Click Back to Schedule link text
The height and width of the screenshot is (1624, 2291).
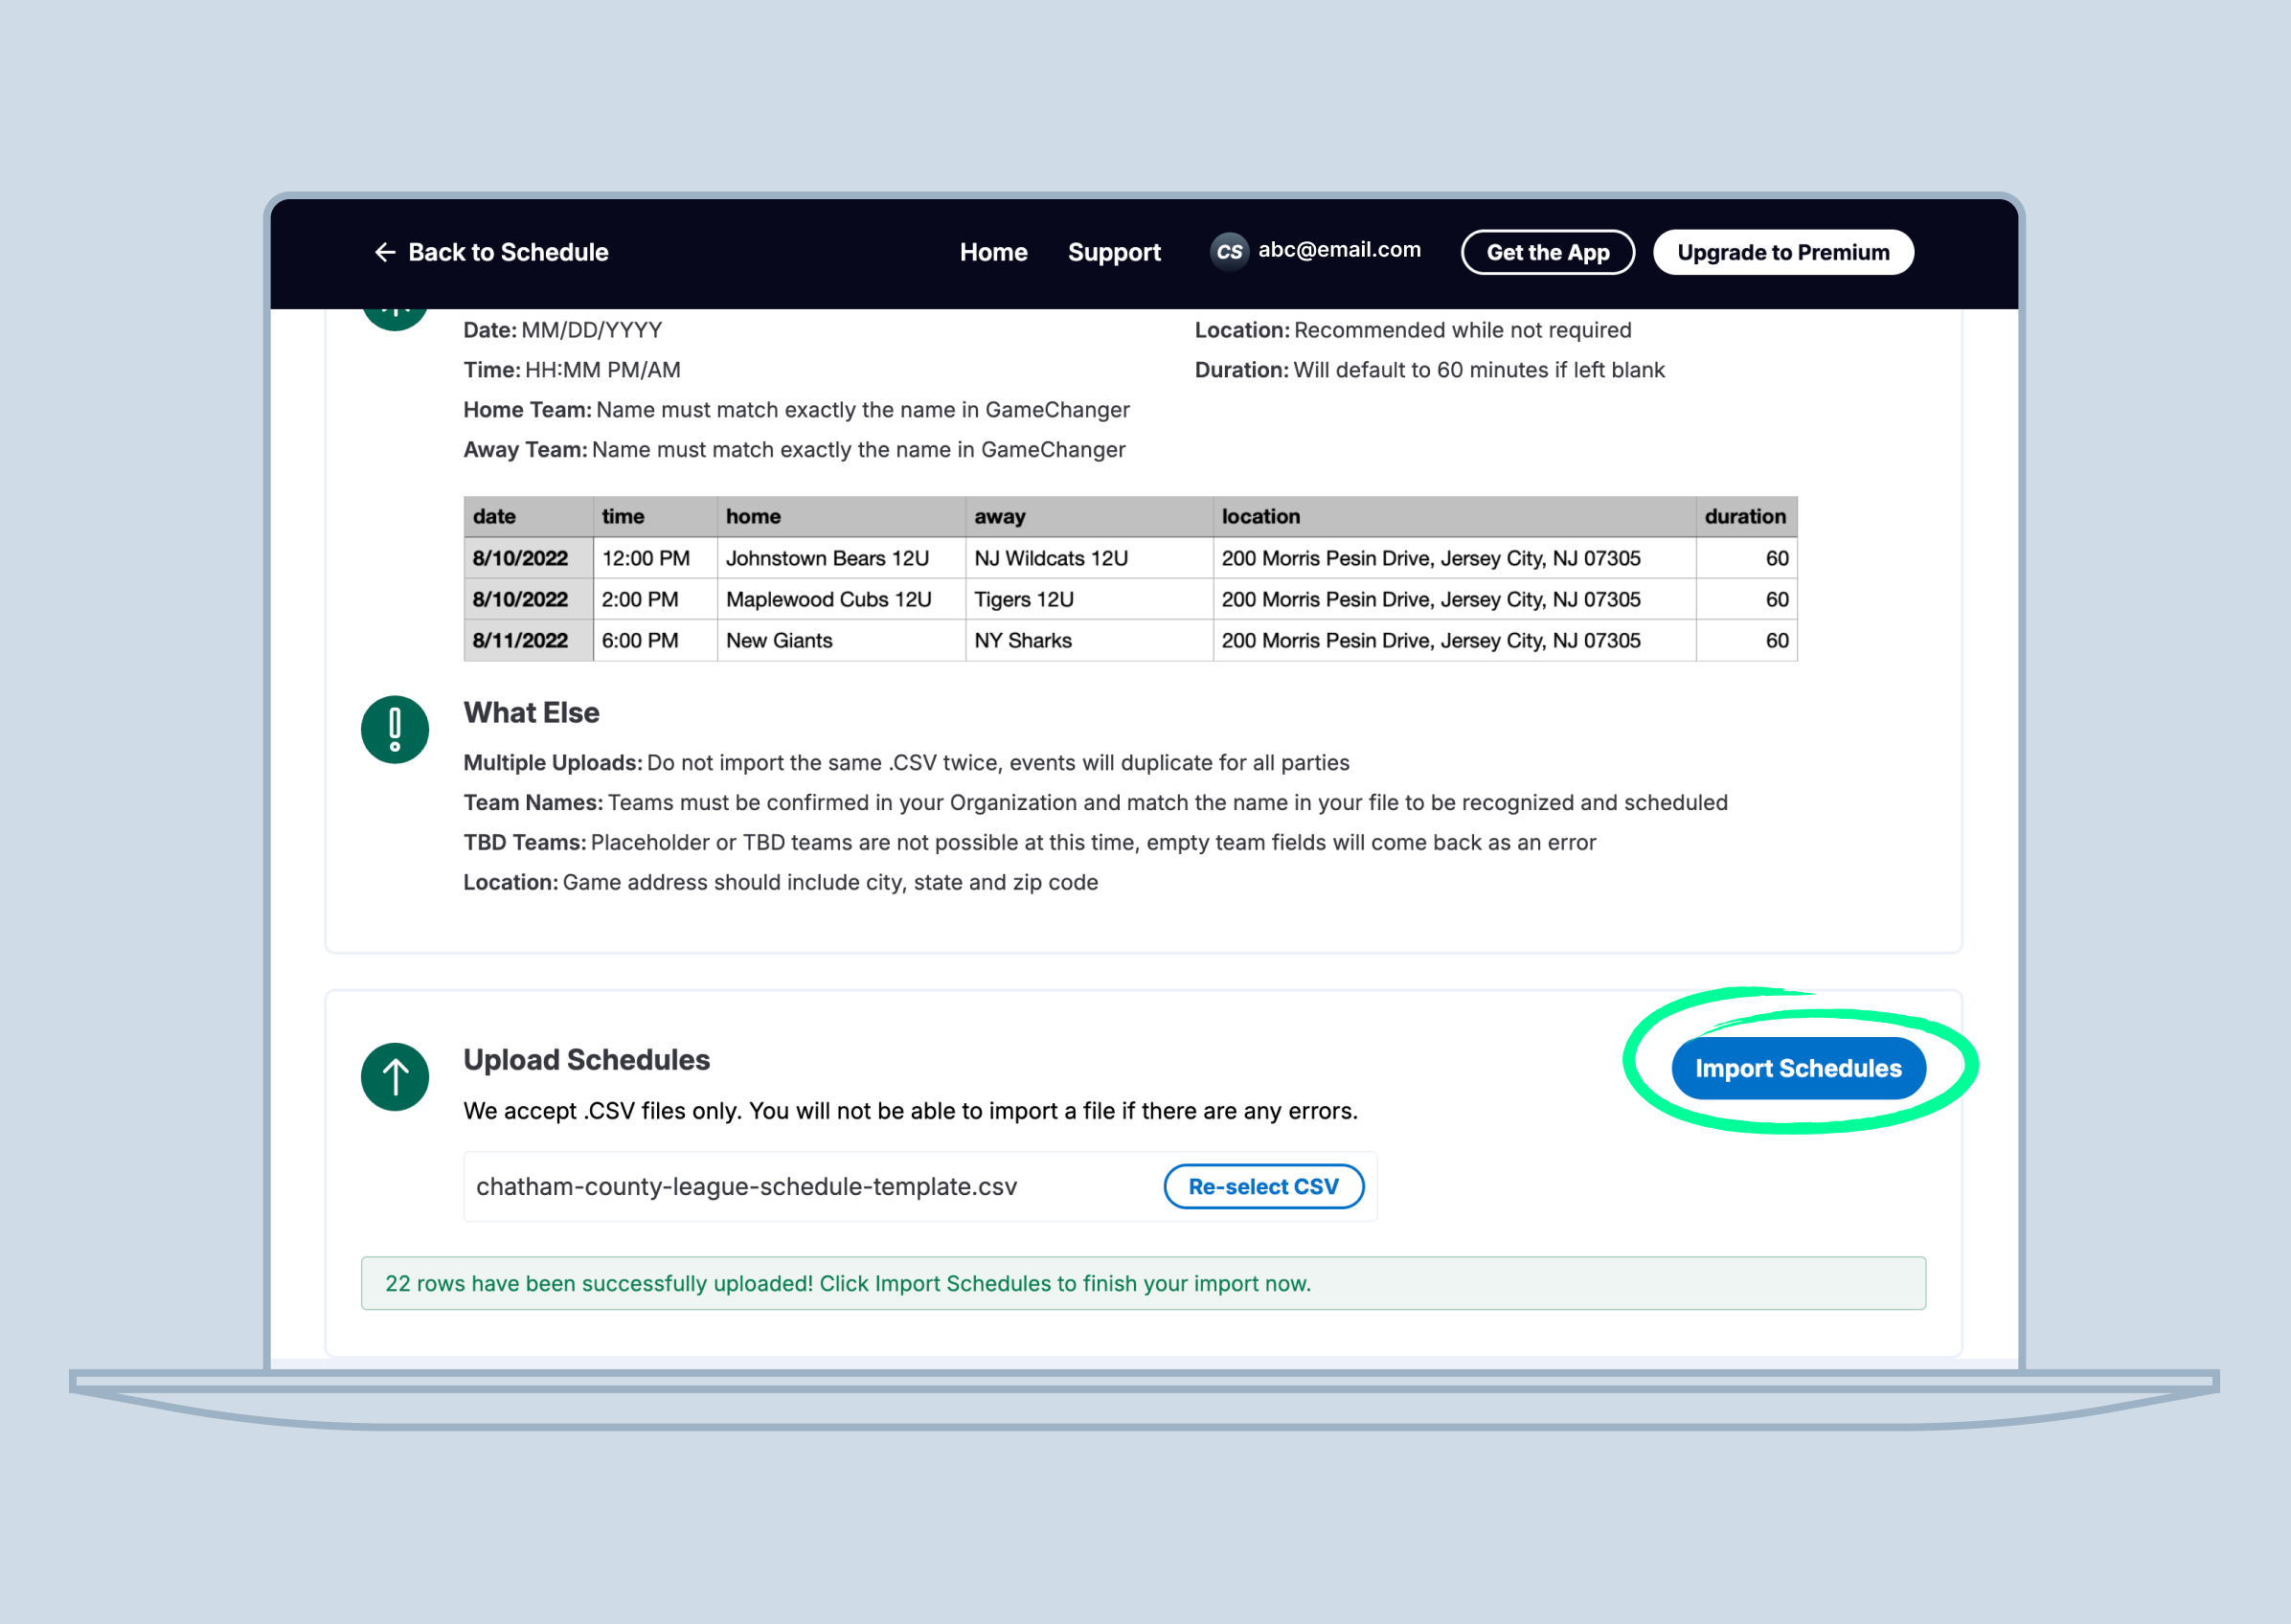coord(508,253)
